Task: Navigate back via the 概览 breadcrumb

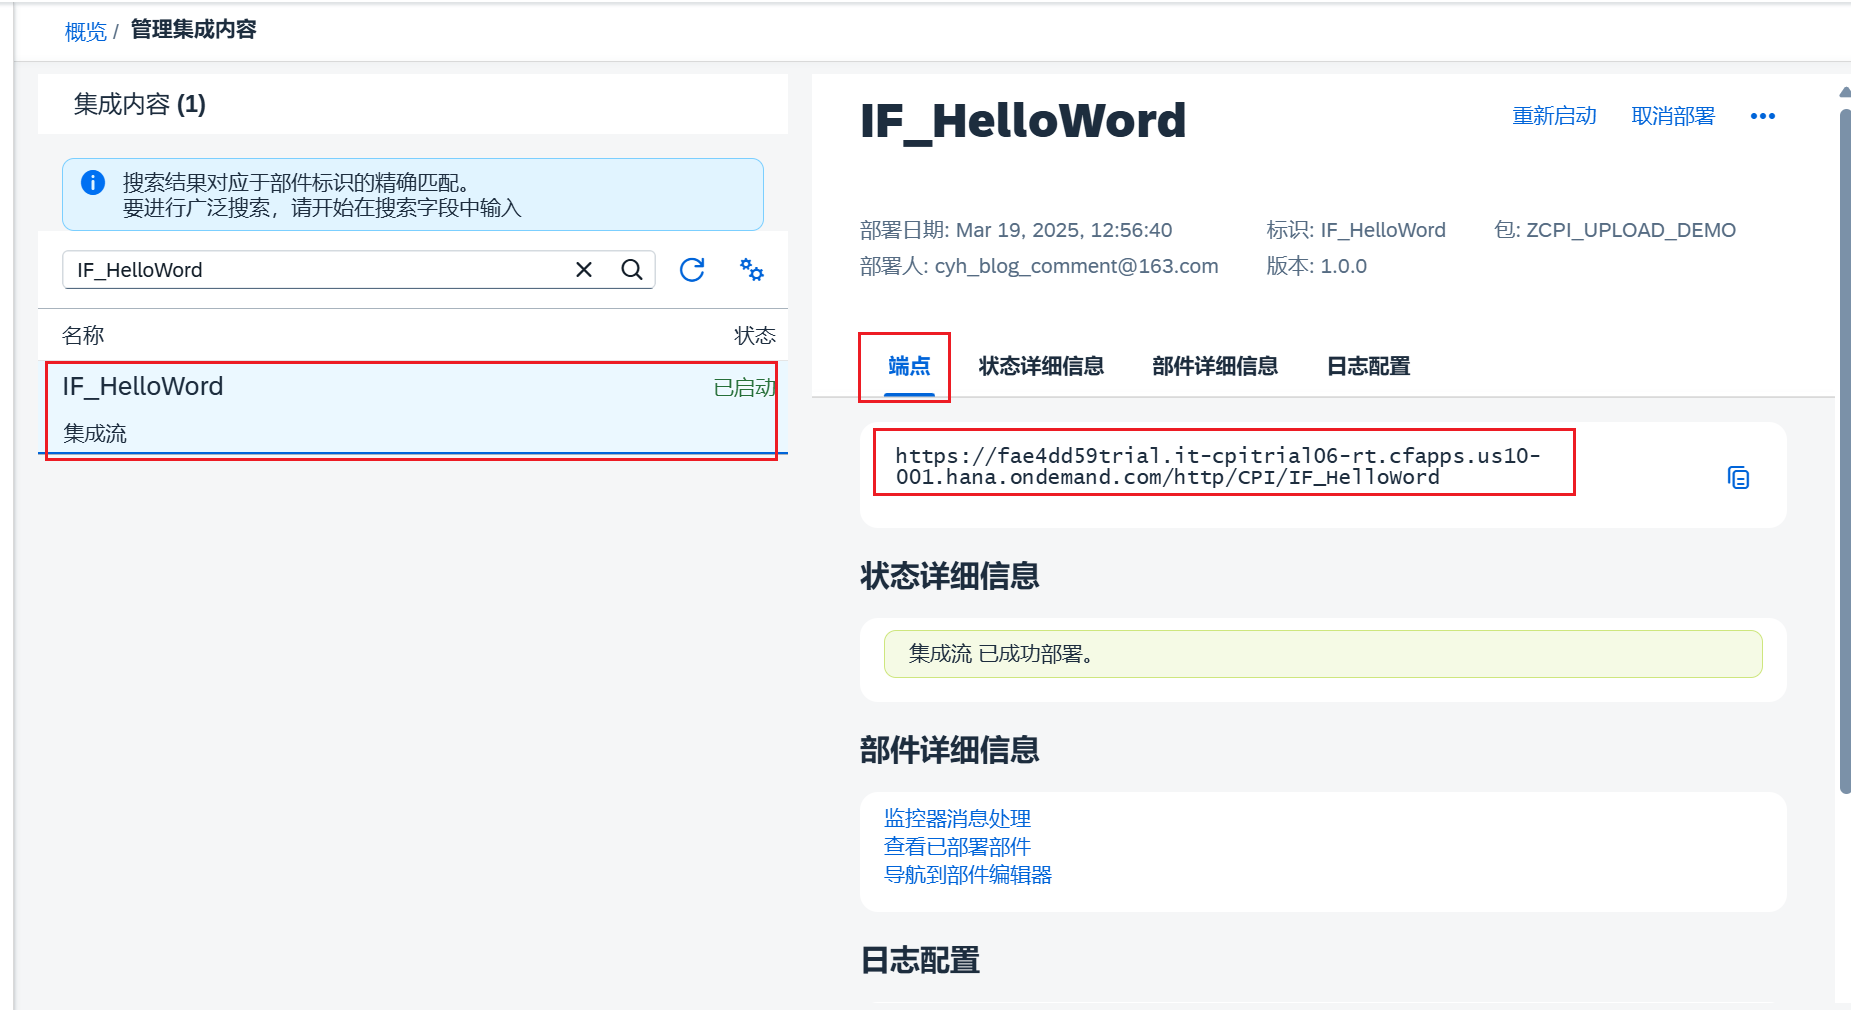Action: (83, 30)
